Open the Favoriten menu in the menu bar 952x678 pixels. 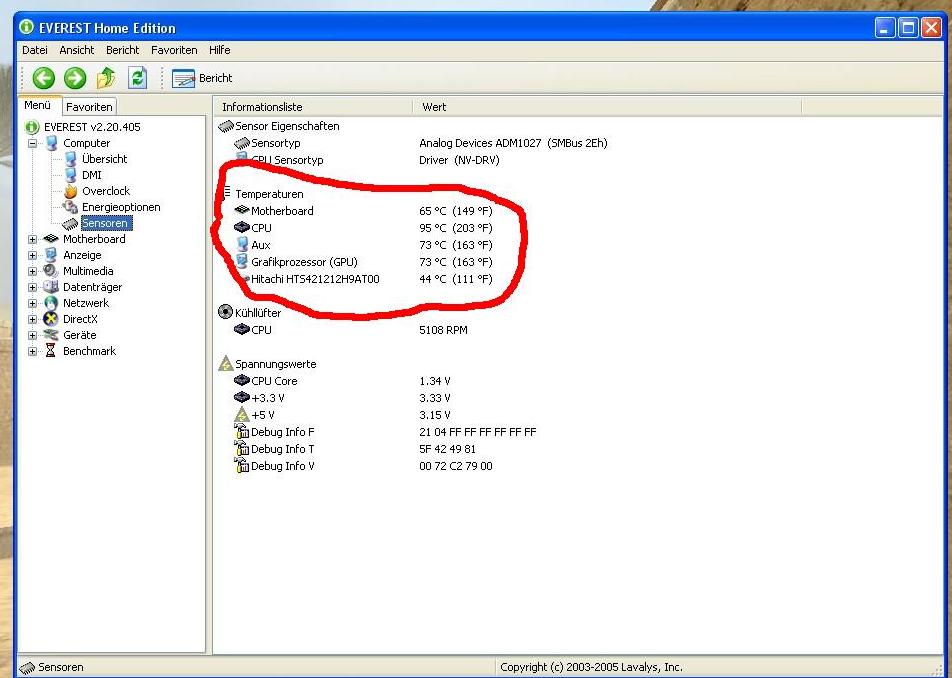click(x=174, y=50)
